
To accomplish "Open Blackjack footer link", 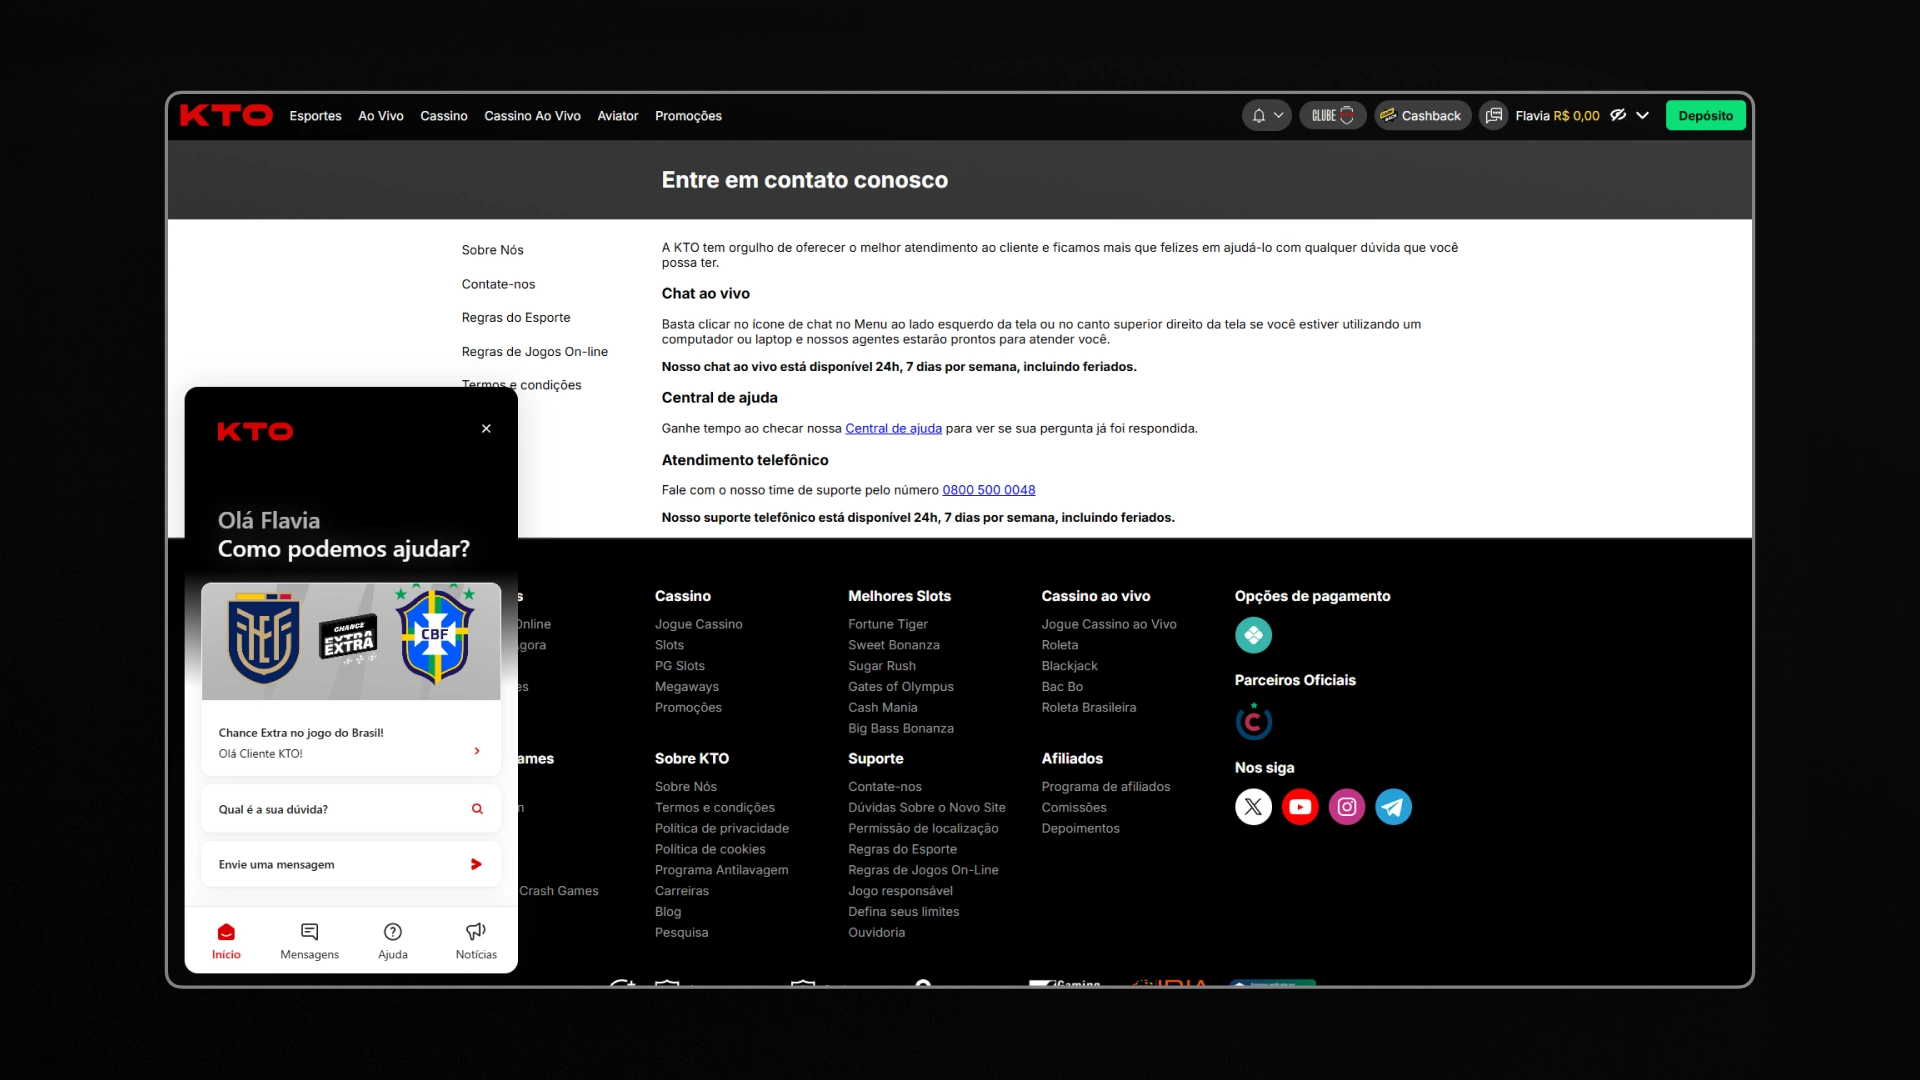I will 1069,666.
